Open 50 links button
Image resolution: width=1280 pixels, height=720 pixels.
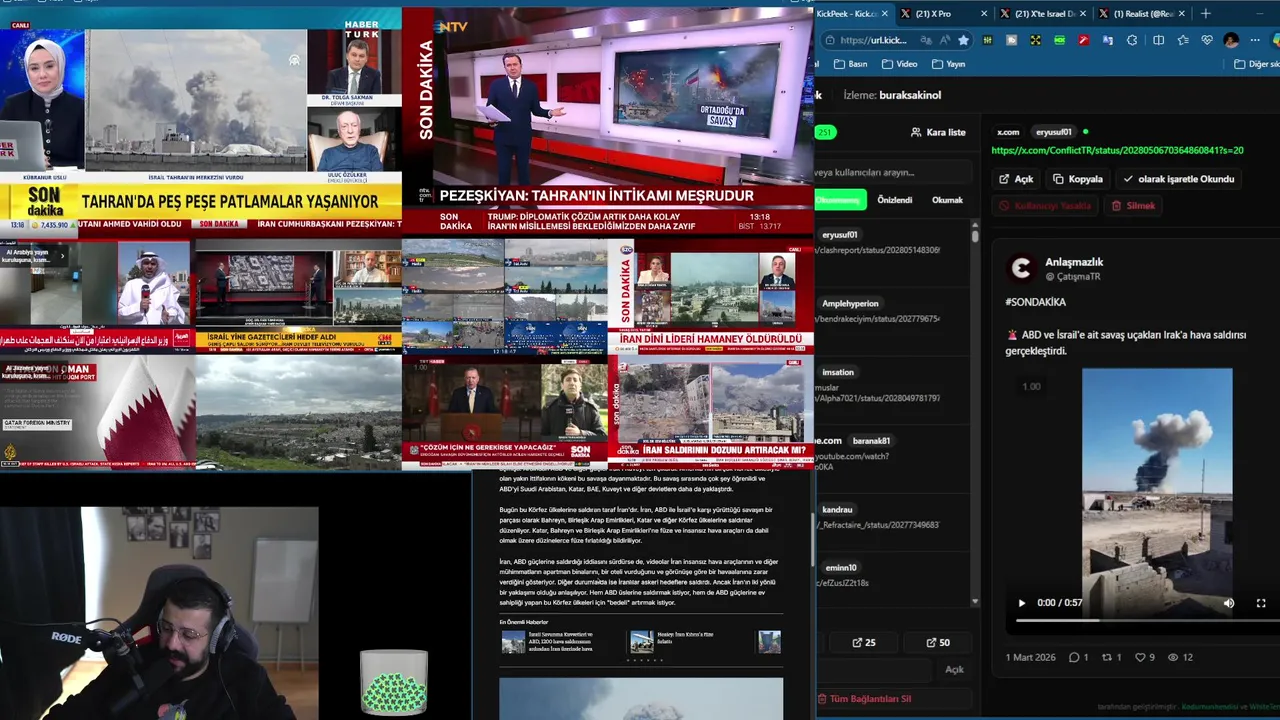pyautogui.click(x=938, y=642)
